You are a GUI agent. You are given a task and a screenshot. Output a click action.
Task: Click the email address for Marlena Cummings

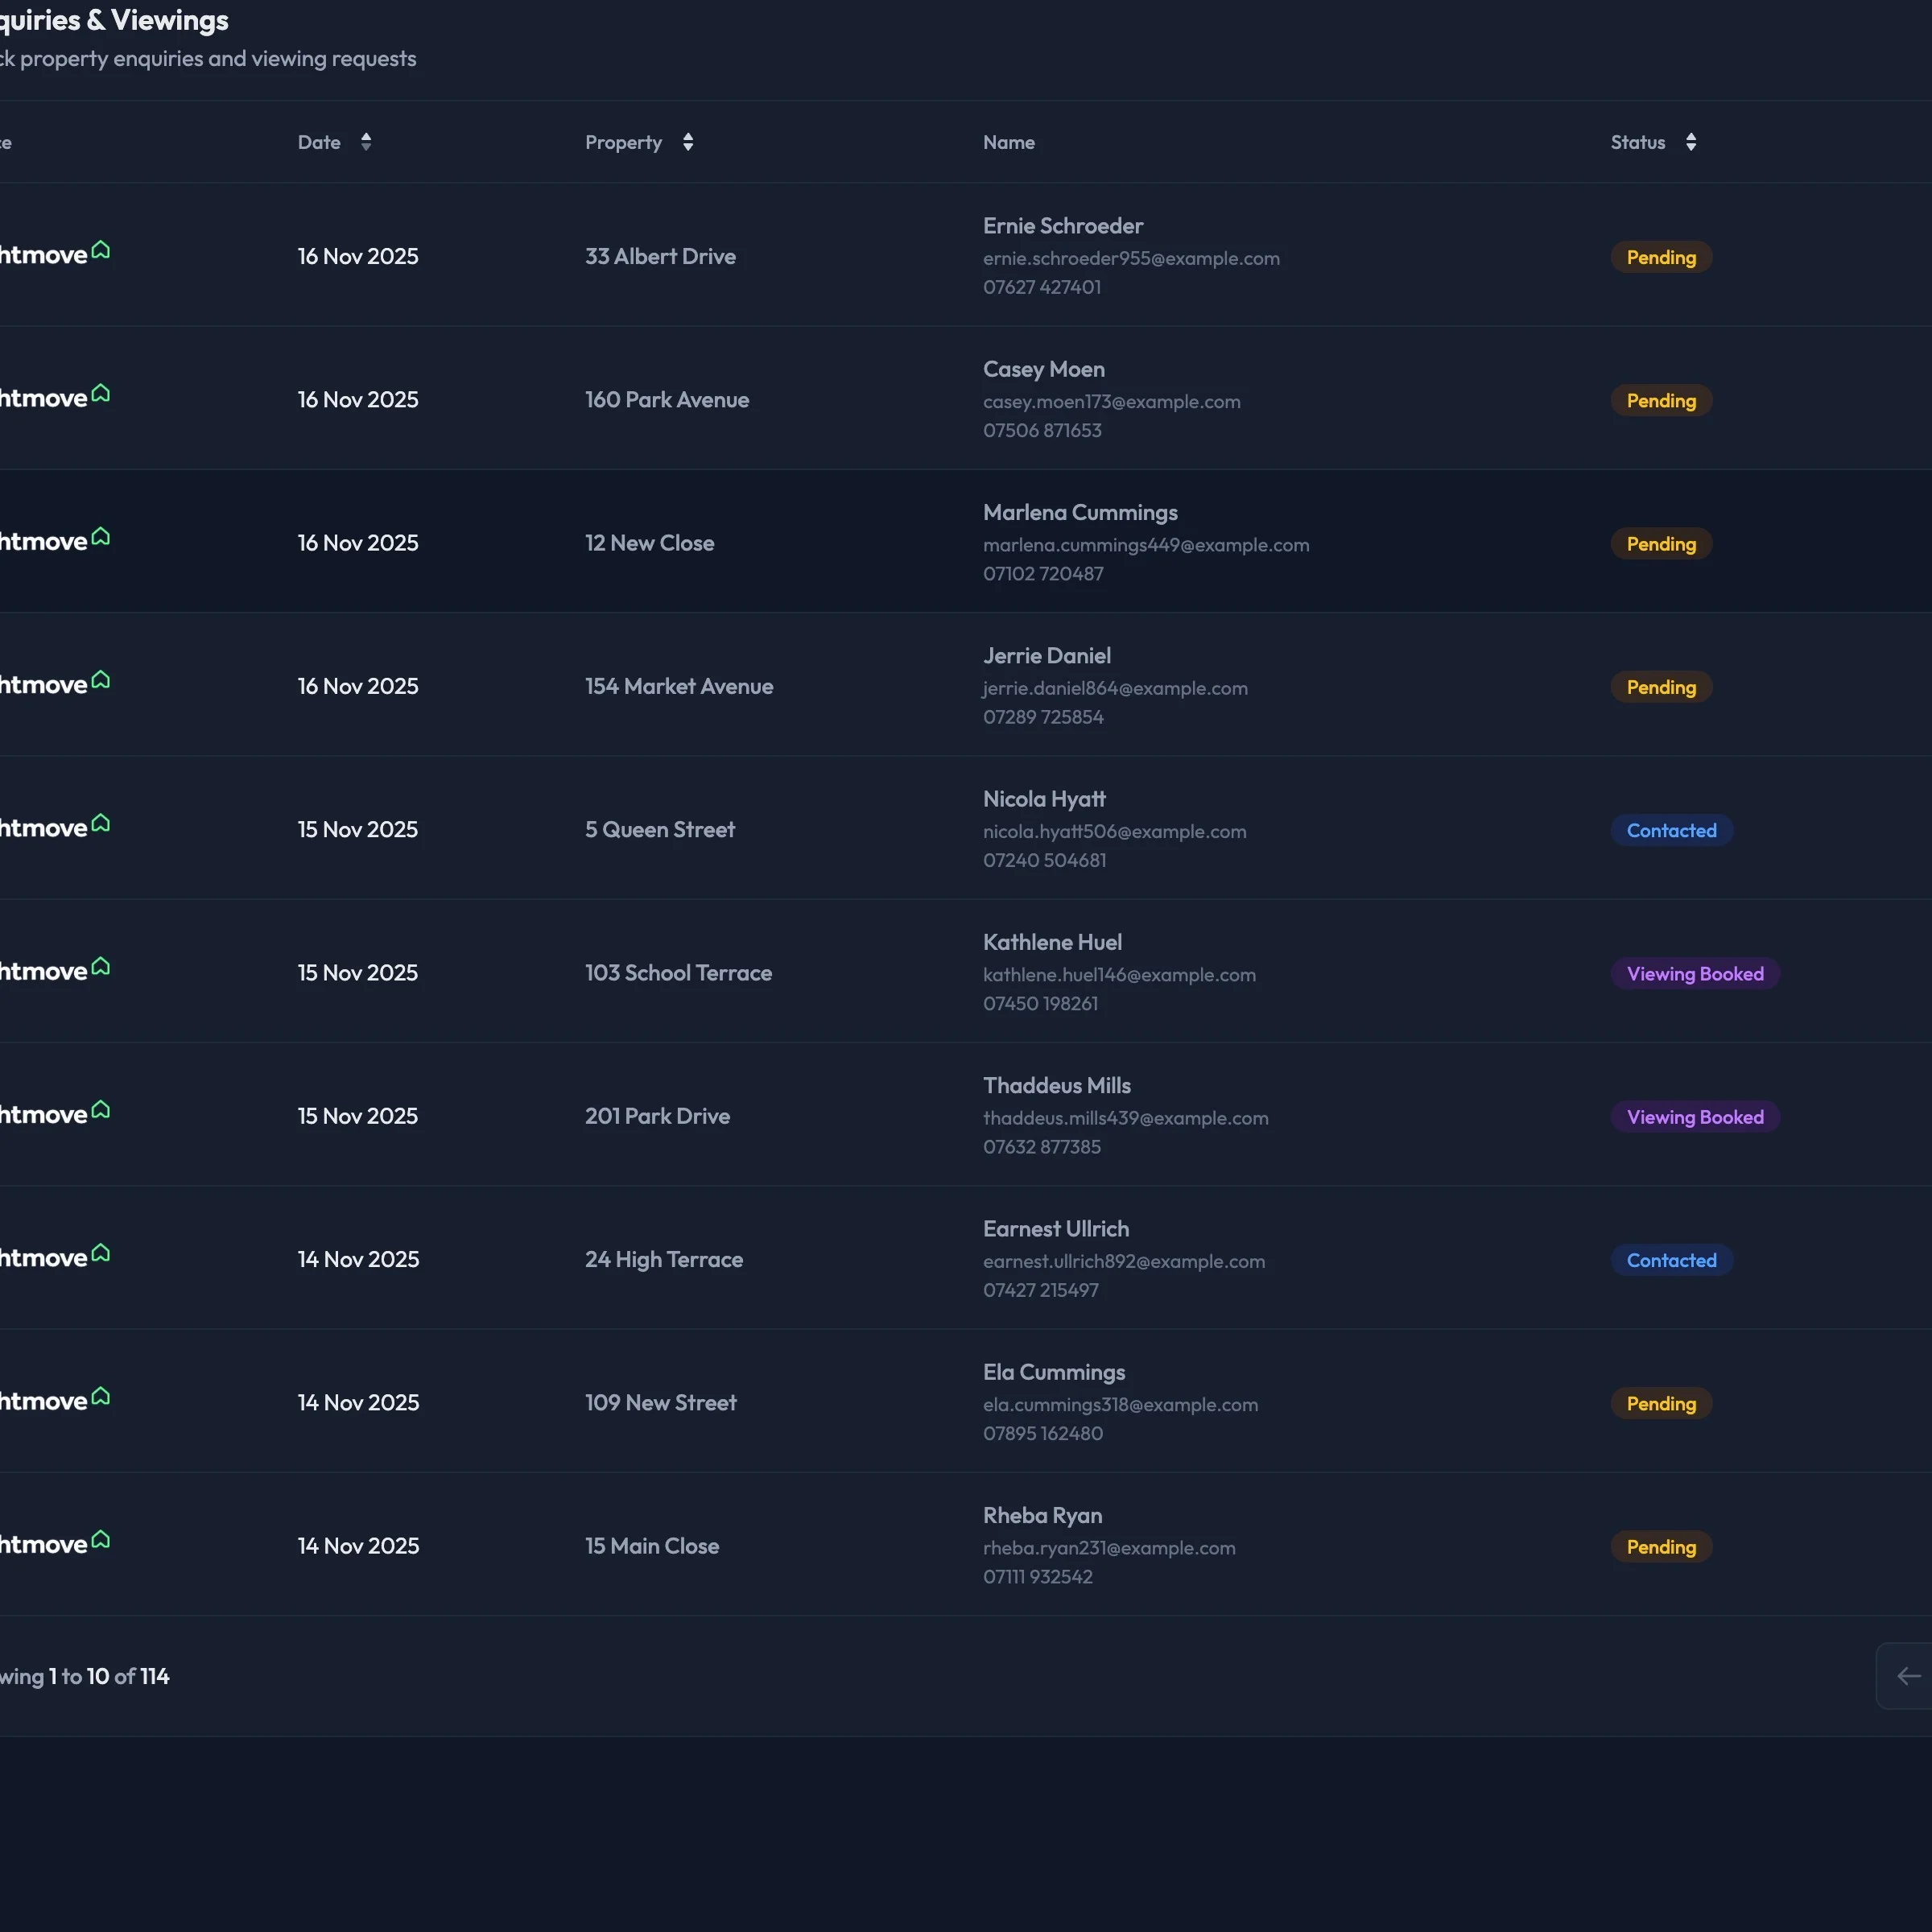(x=1146, y=545)
